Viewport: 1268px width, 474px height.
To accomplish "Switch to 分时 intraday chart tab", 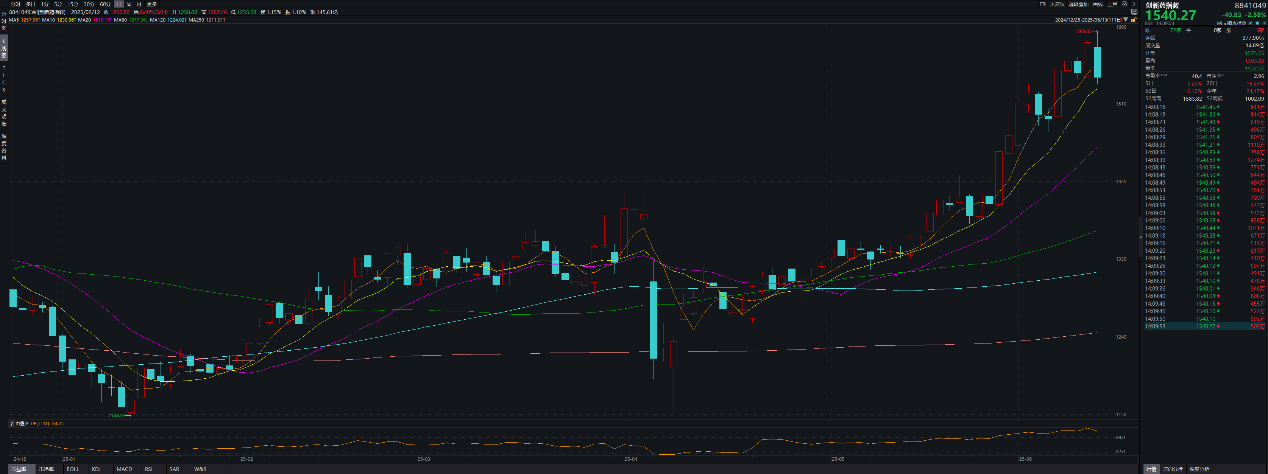I will pos(13,4).
